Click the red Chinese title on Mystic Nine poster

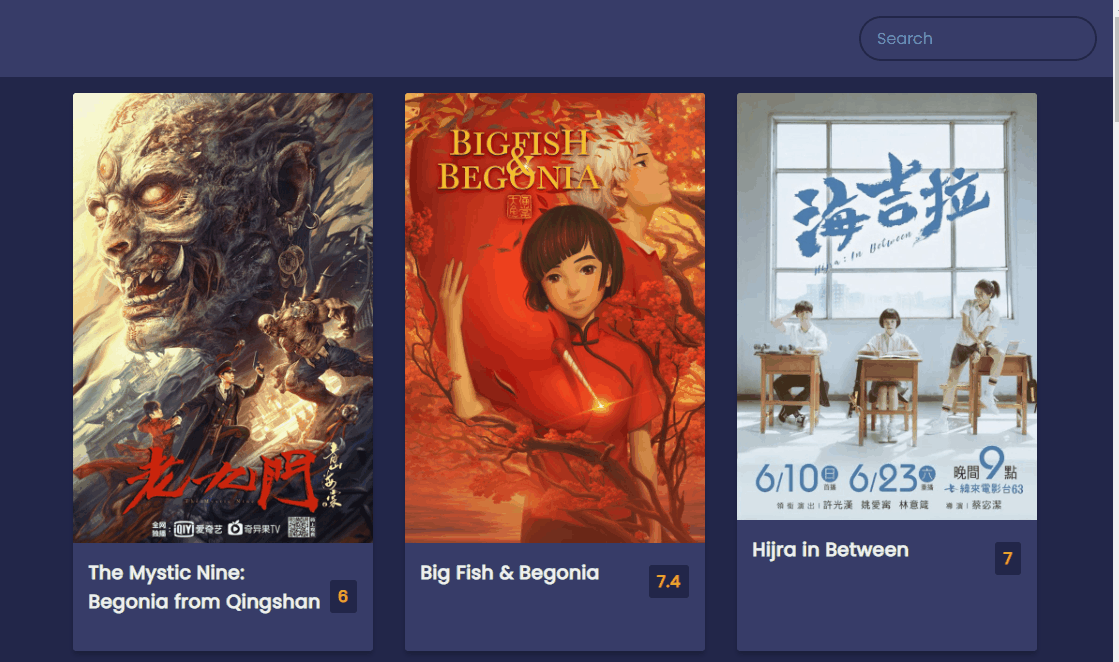221,482
